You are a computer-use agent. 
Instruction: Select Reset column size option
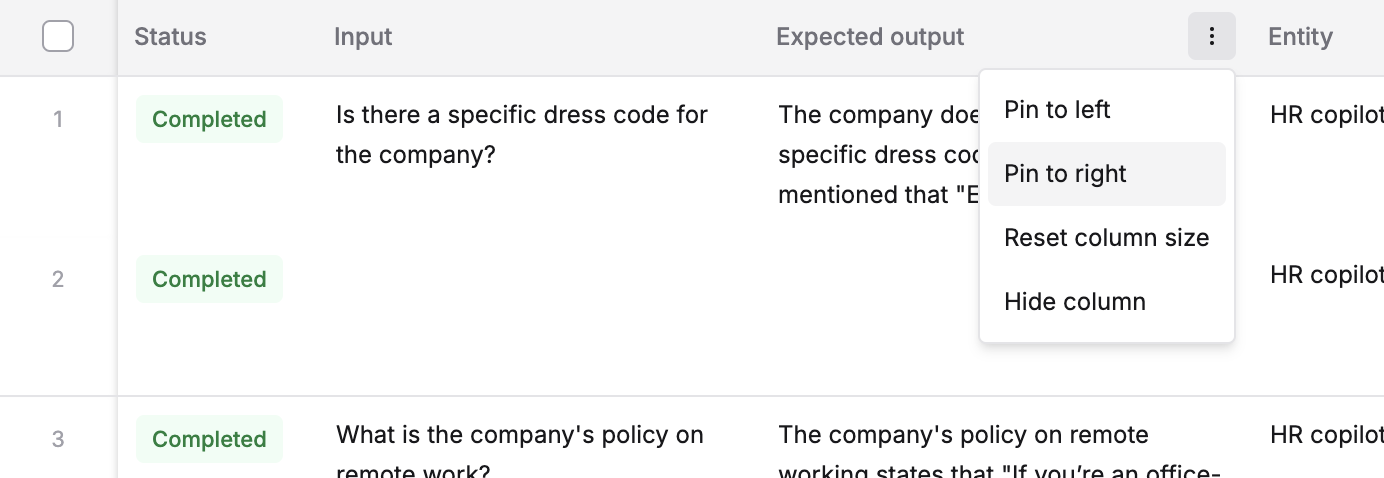[x=1106, y=238]
